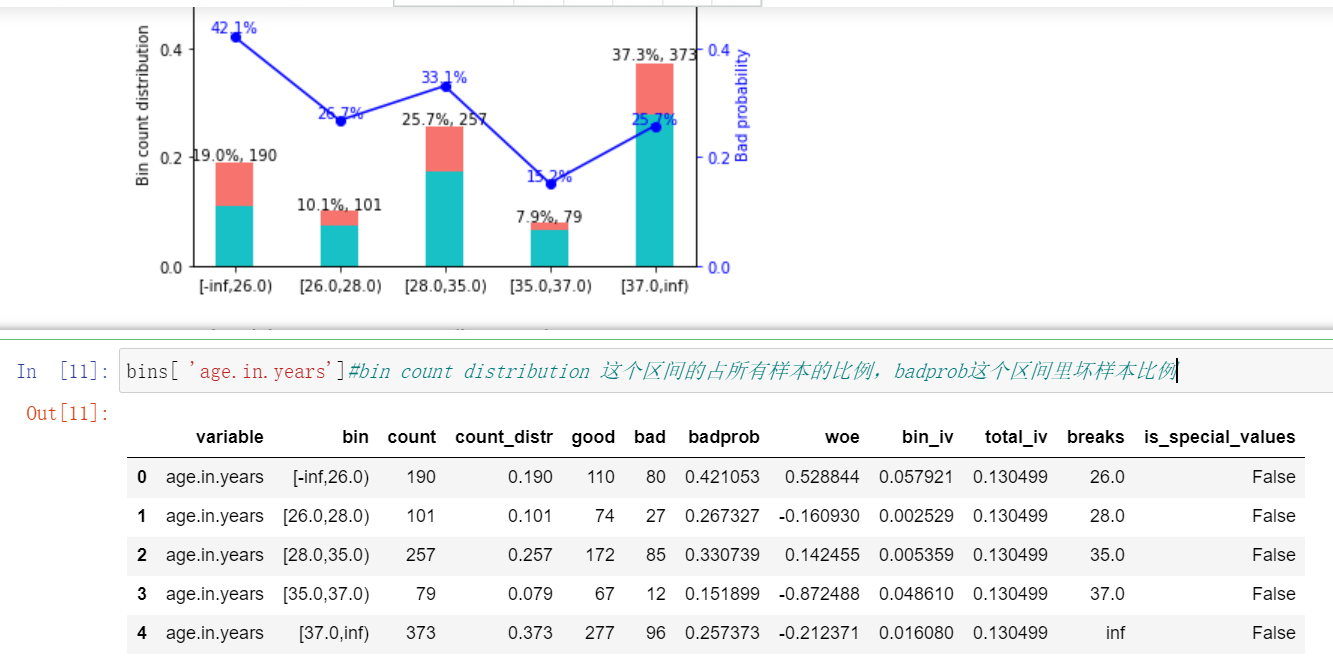Click the 'woe' column header

pyautogui.click(x=842, y=437)
